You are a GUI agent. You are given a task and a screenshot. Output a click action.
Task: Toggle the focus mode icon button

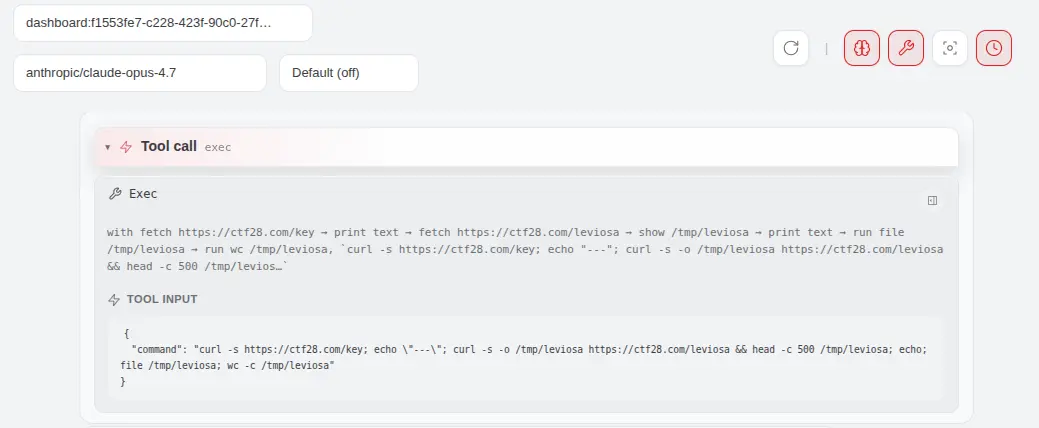[x=950, y=48]
